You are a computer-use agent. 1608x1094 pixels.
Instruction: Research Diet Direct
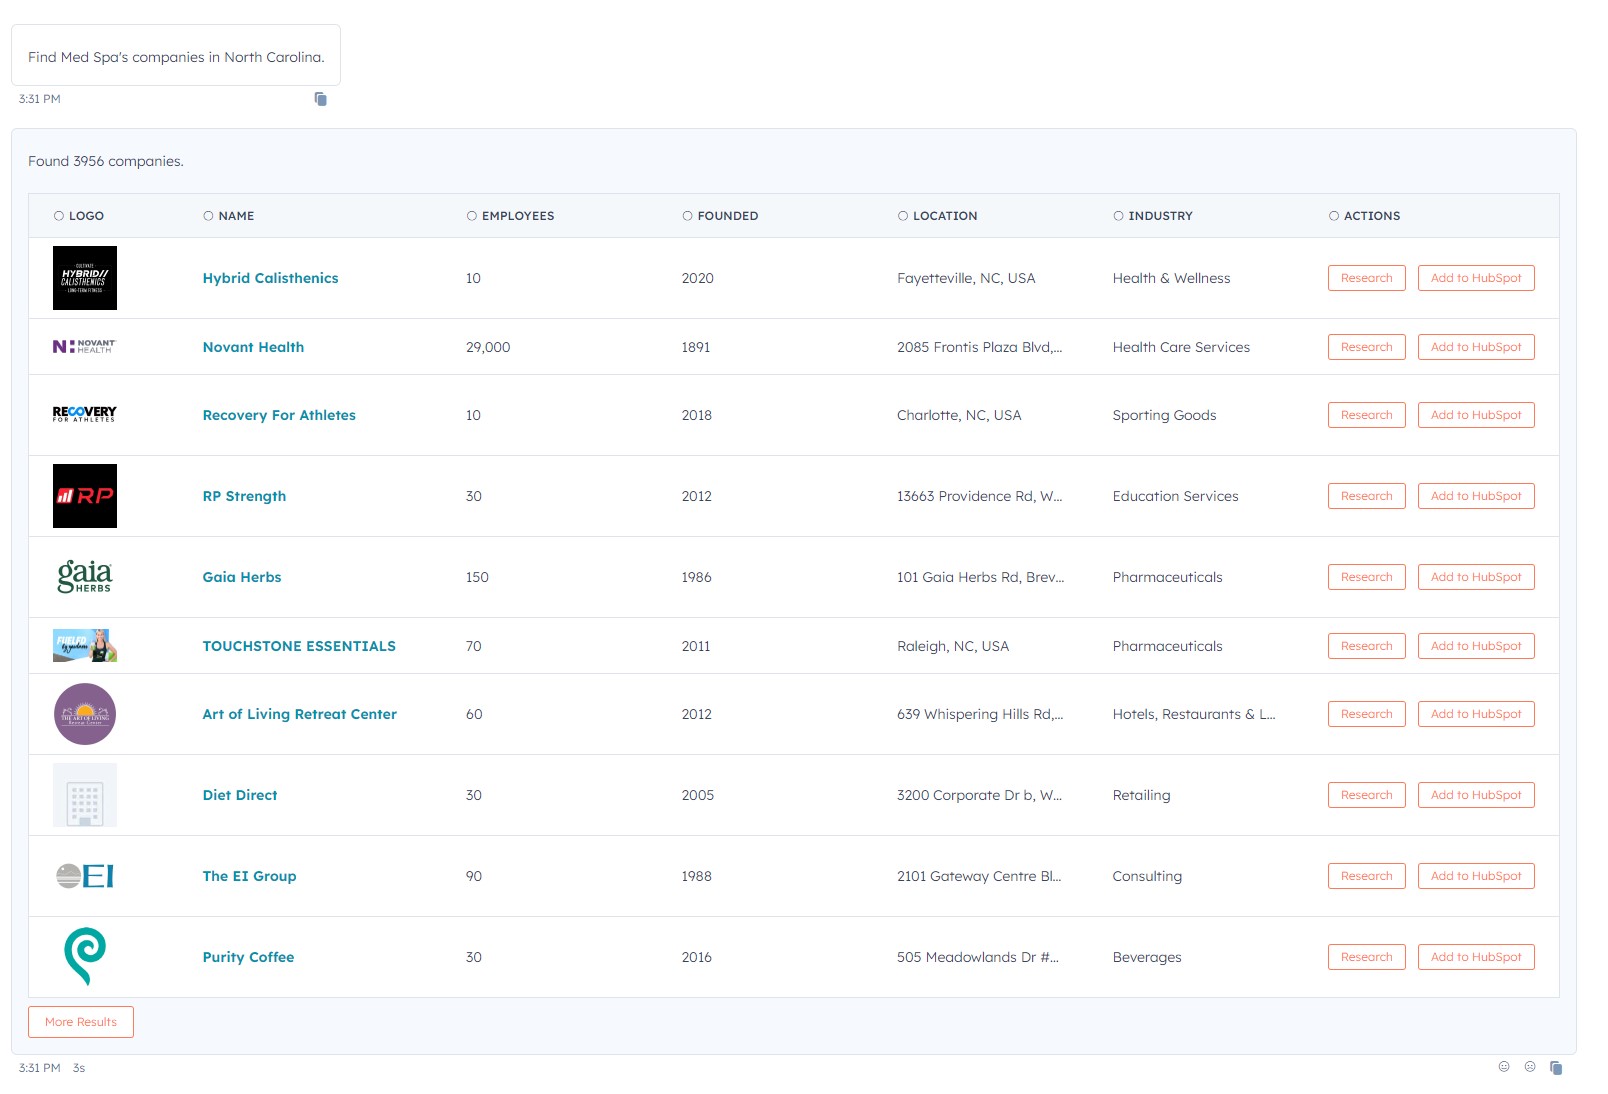click(1367, 795)
